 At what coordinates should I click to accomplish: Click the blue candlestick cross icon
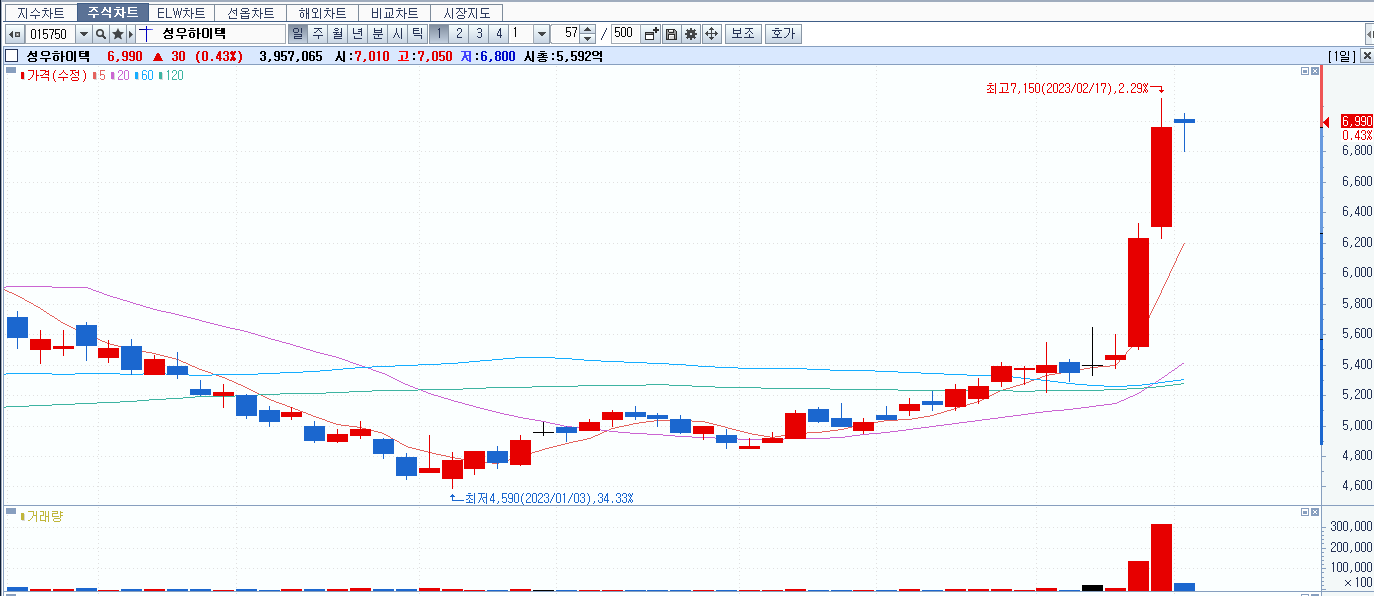point(146,34)
